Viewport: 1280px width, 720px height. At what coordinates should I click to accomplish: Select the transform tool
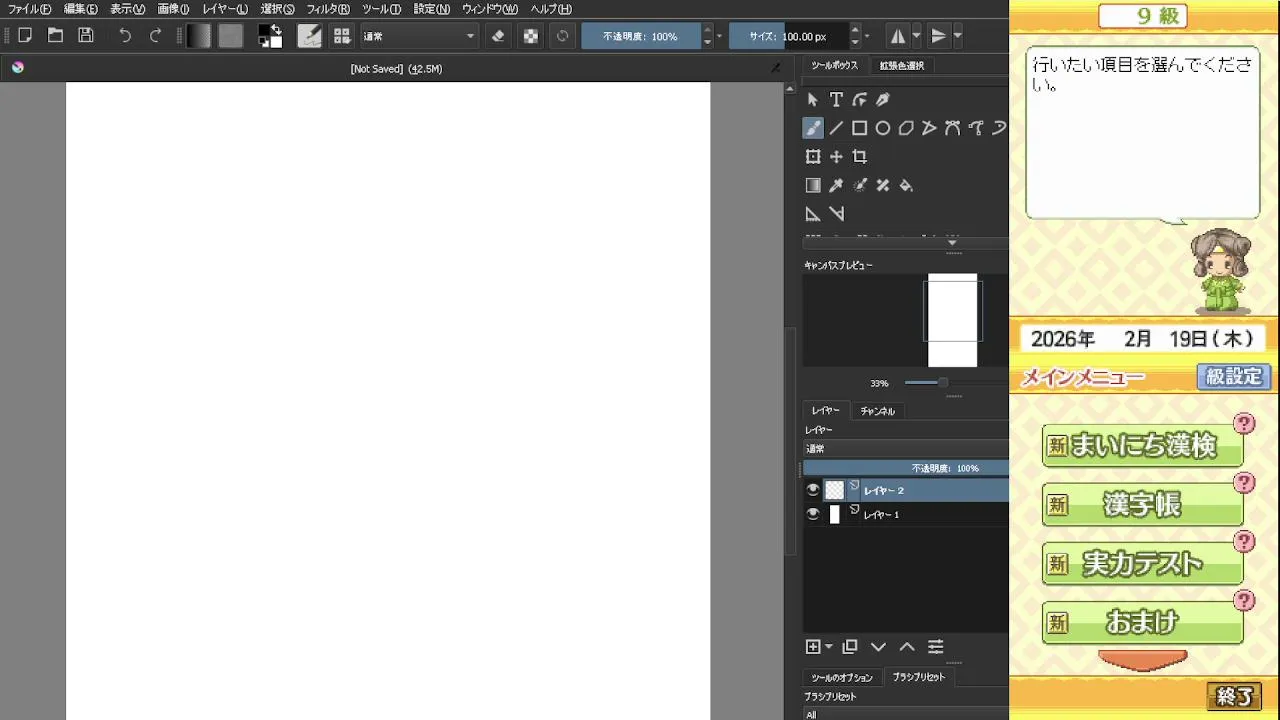(x=812, y=157)
